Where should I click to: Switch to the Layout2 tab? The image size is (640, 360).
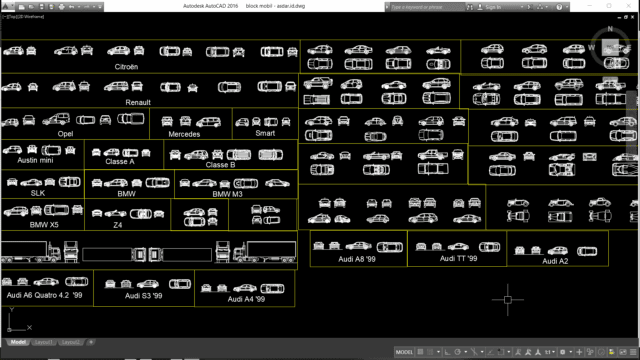(x=71, y=342)
